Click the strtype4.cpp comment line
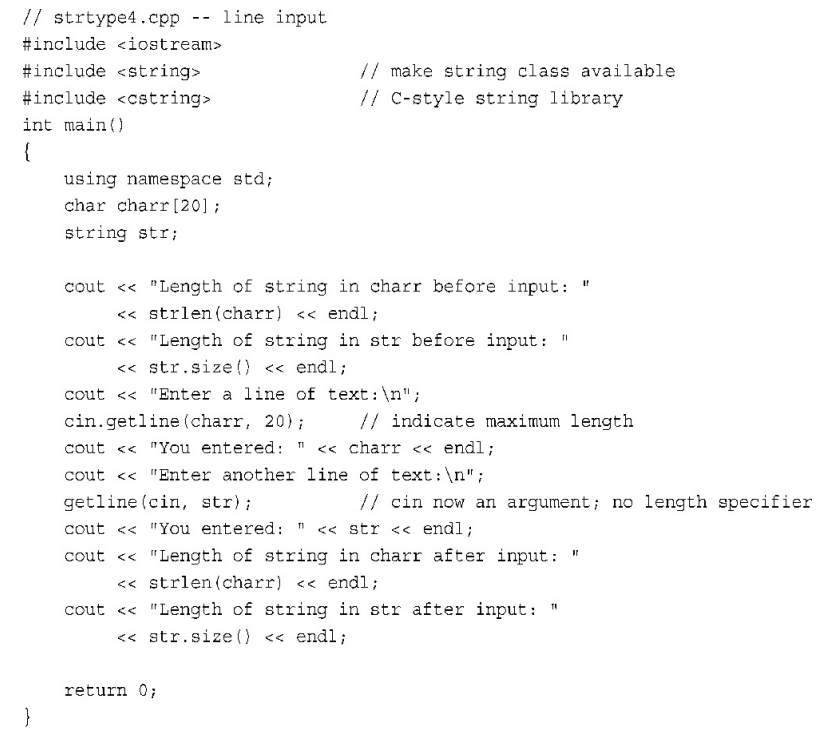Viewport: 818px width, 736px height. 175,18
